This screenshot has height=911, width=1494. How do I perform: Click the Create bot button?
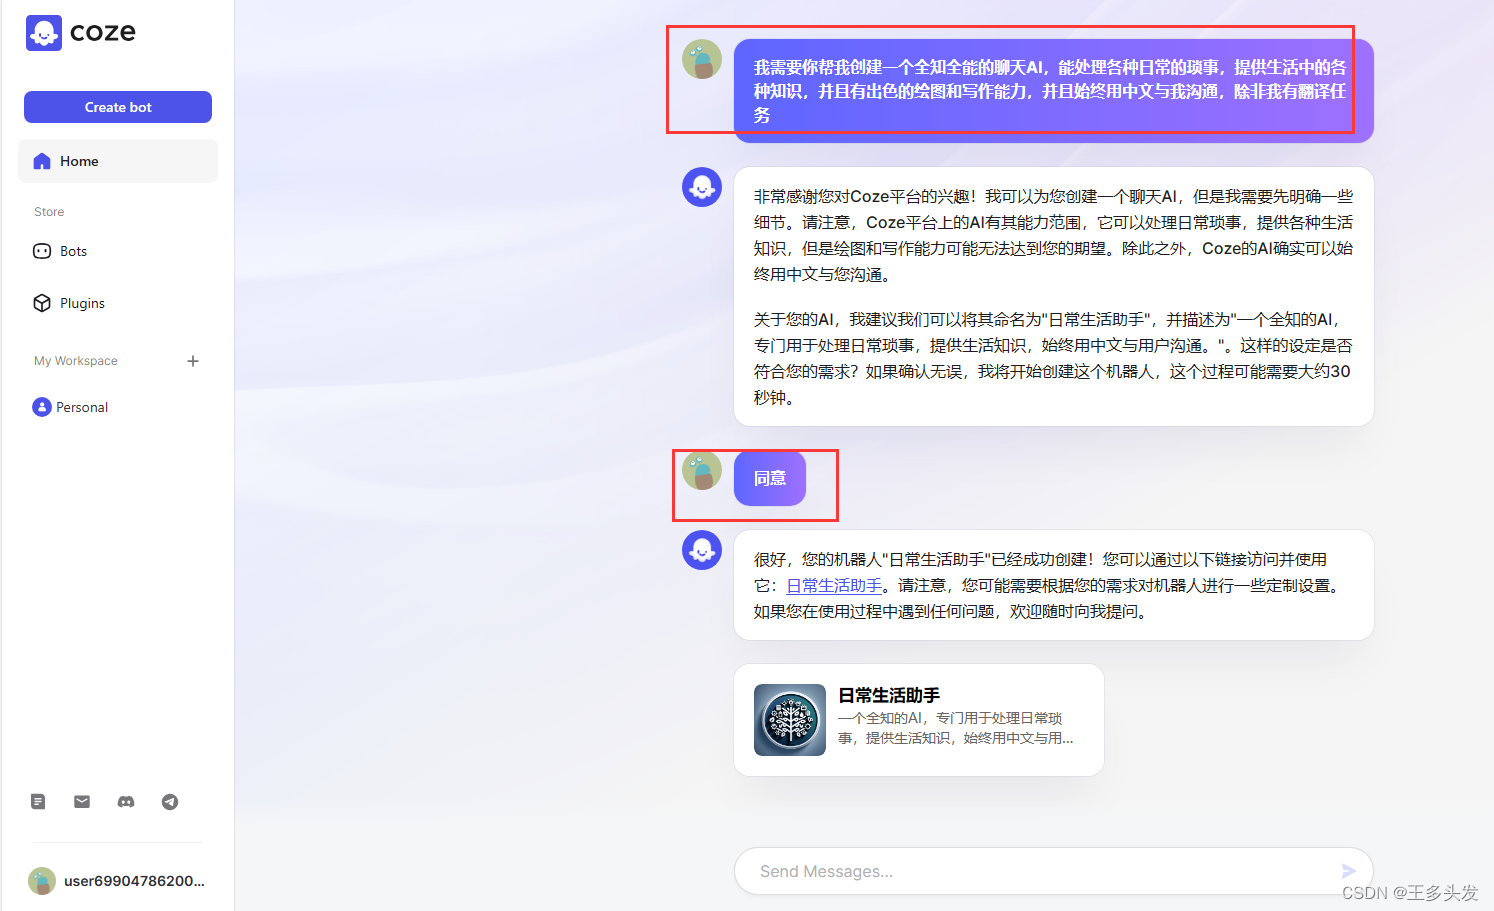click(x=118, y=107)
